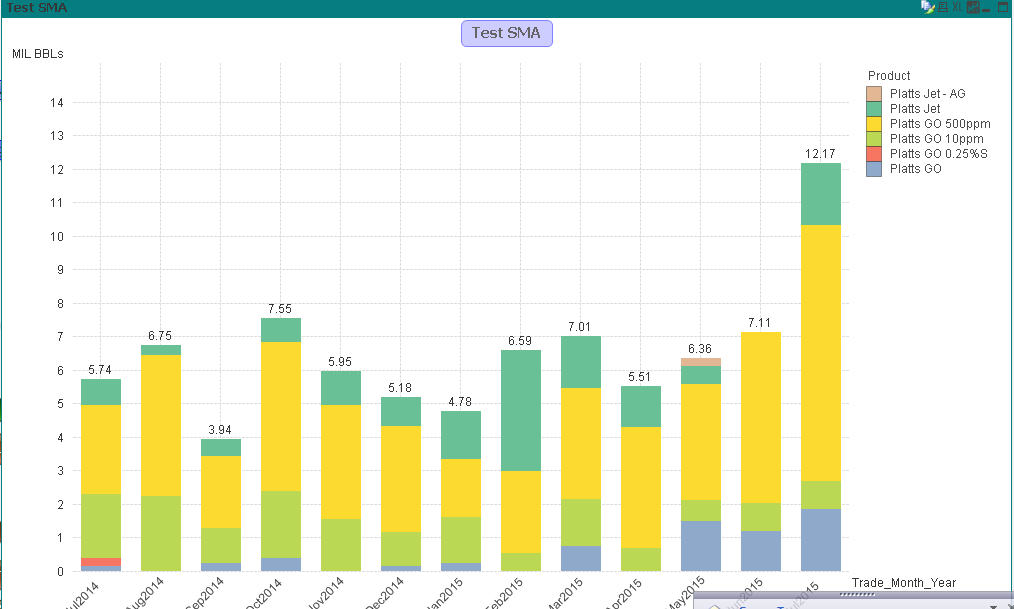Click the Test SMA title button
This screenshot has width=1014, height=609.
click(506, 33)
